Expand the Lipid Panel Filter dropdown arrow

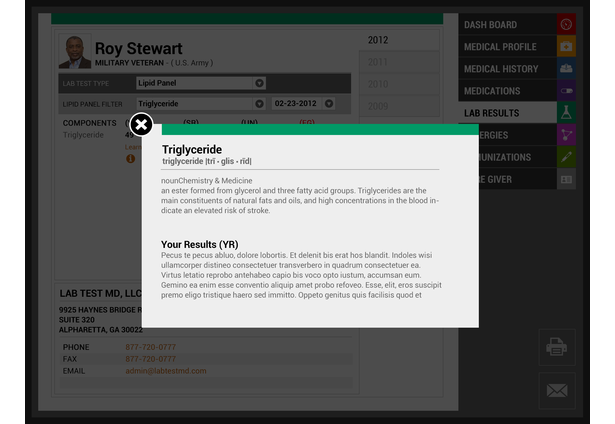[x=259, y=104]
